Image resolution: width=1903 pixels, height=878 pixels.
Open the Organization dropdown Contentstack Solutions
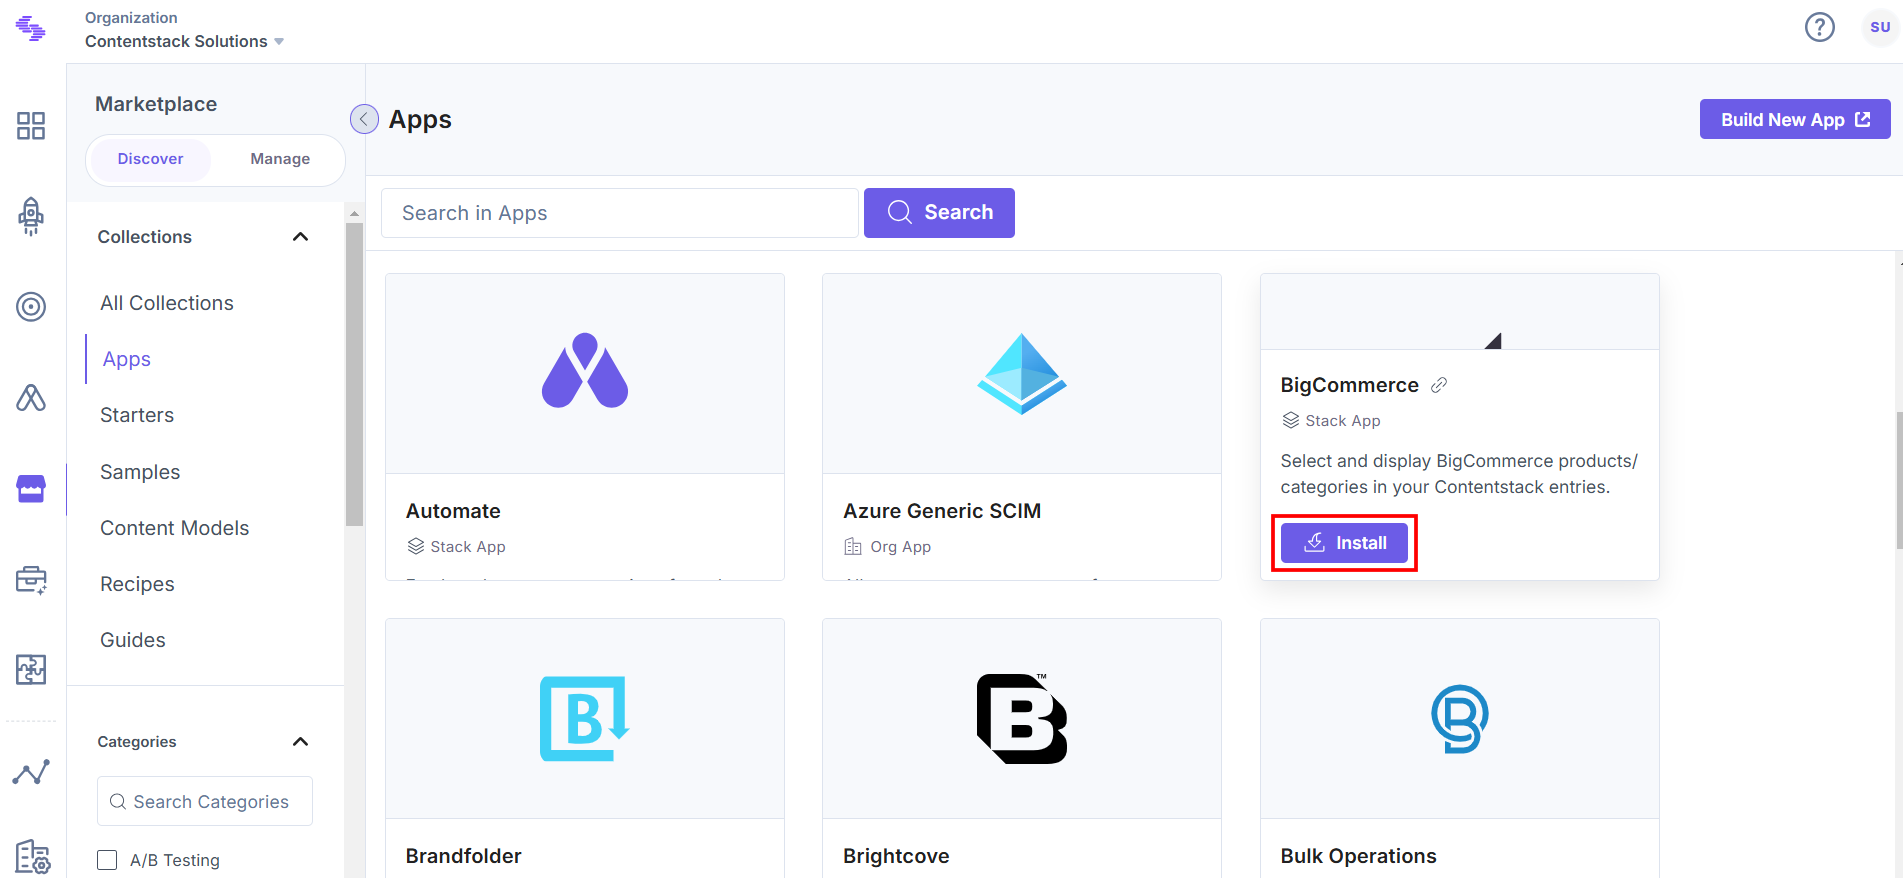(185, 41)
